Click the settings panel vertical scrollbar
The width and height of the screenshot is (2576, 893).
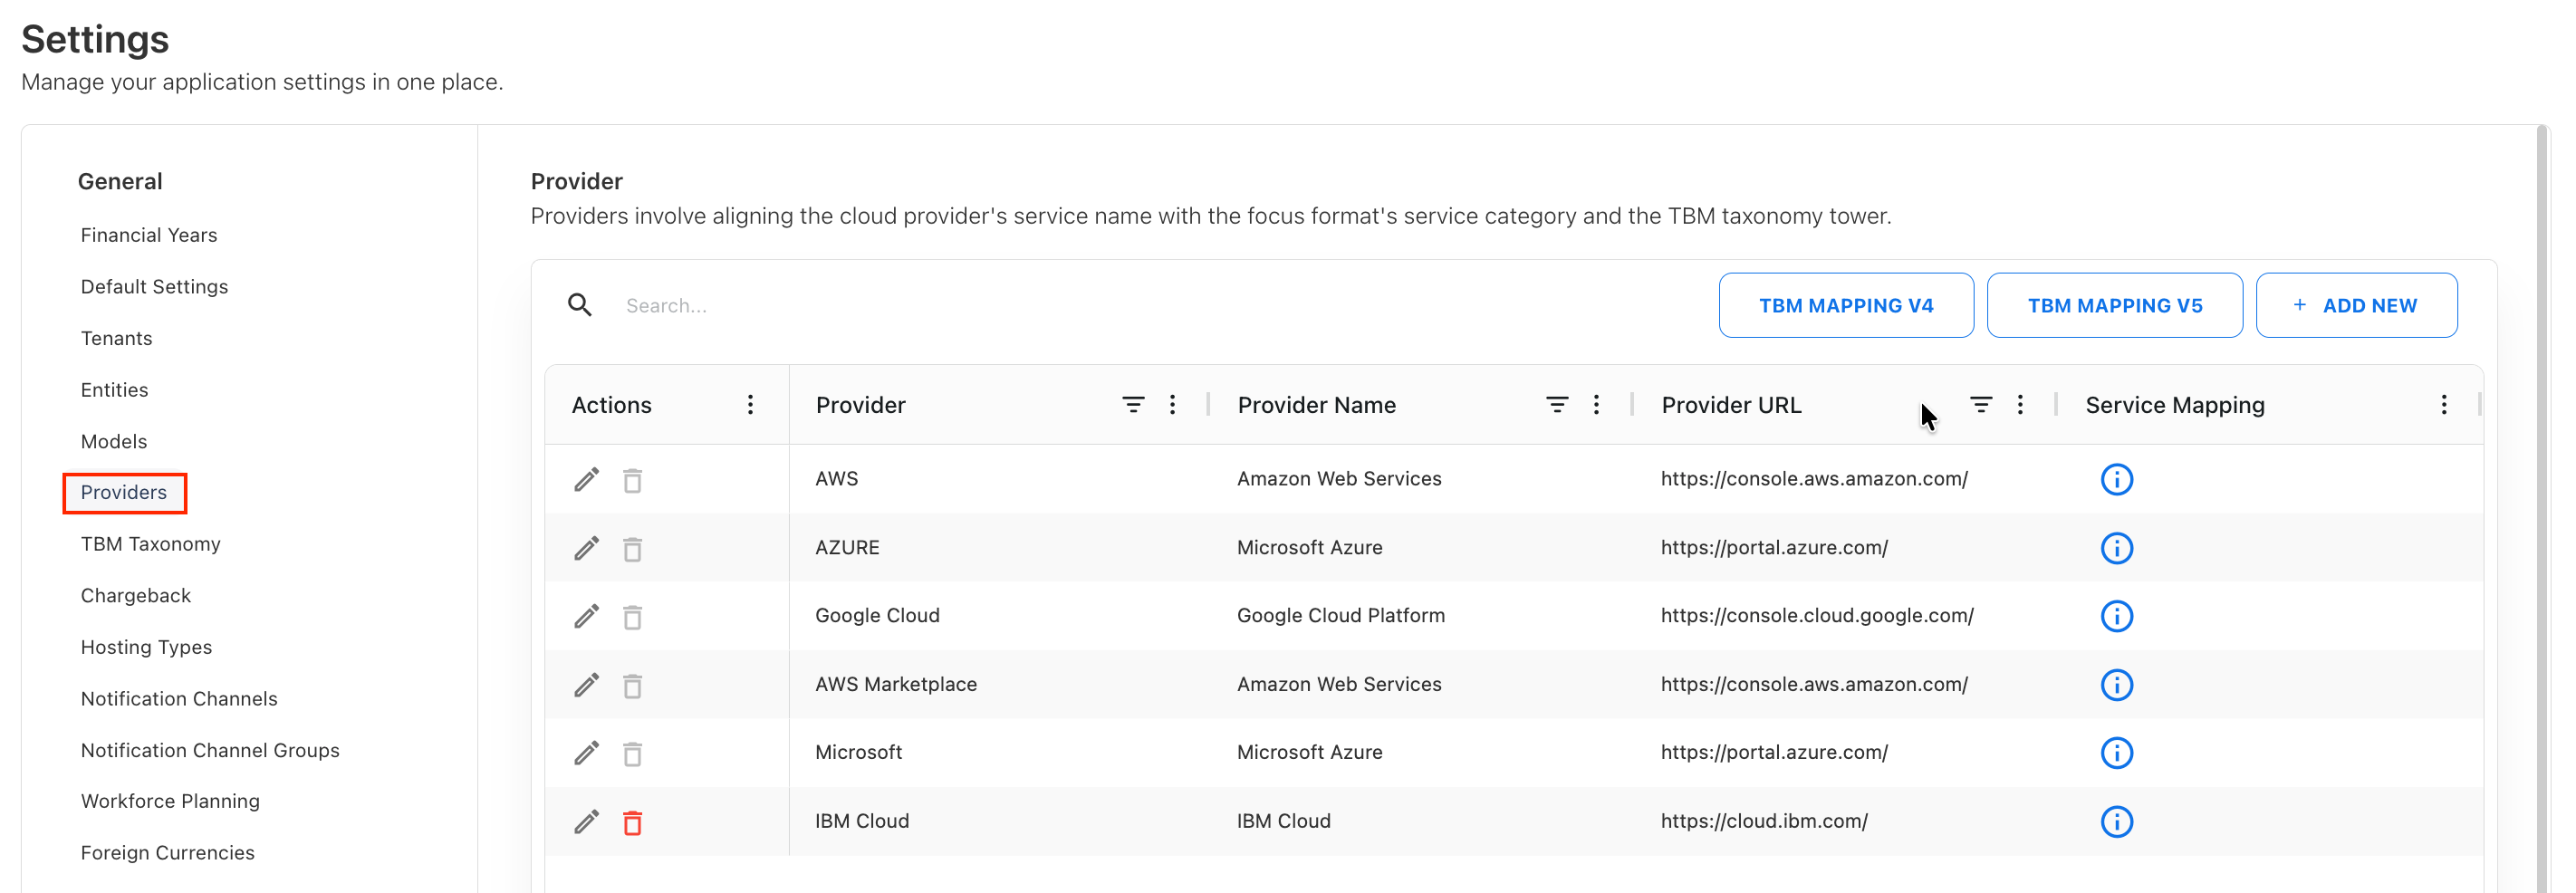(2542, 509)
